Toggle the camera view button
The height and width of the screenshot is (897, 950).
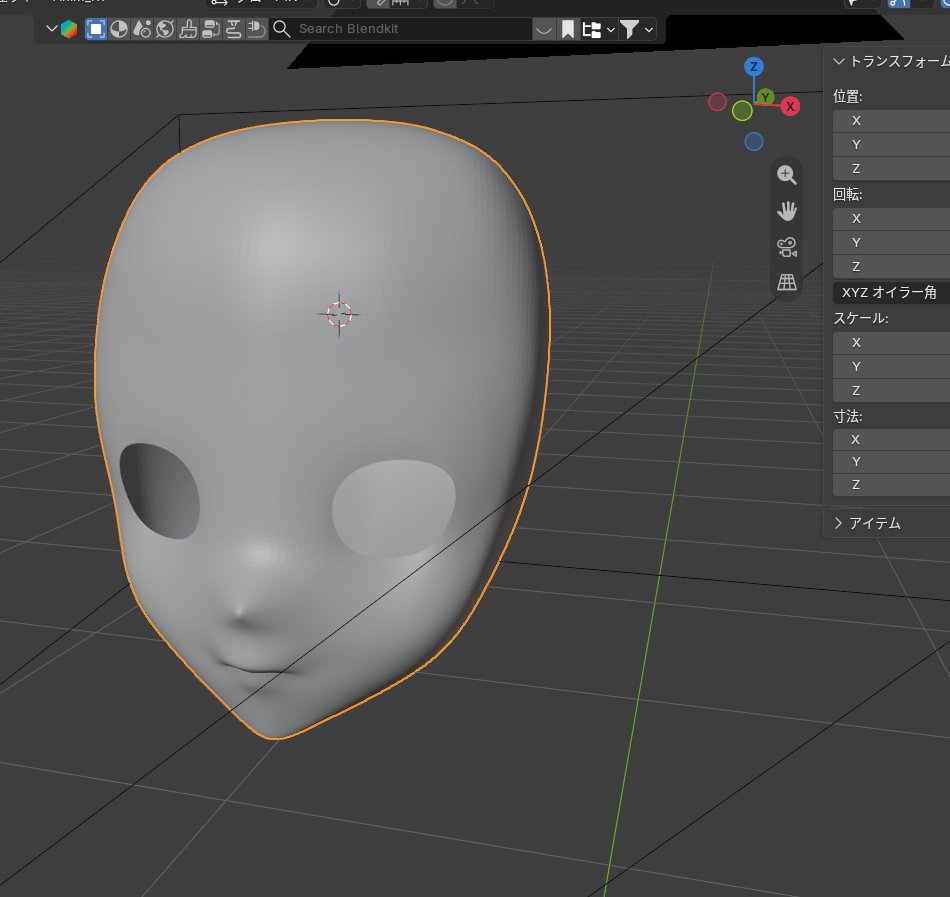point(787,247)
